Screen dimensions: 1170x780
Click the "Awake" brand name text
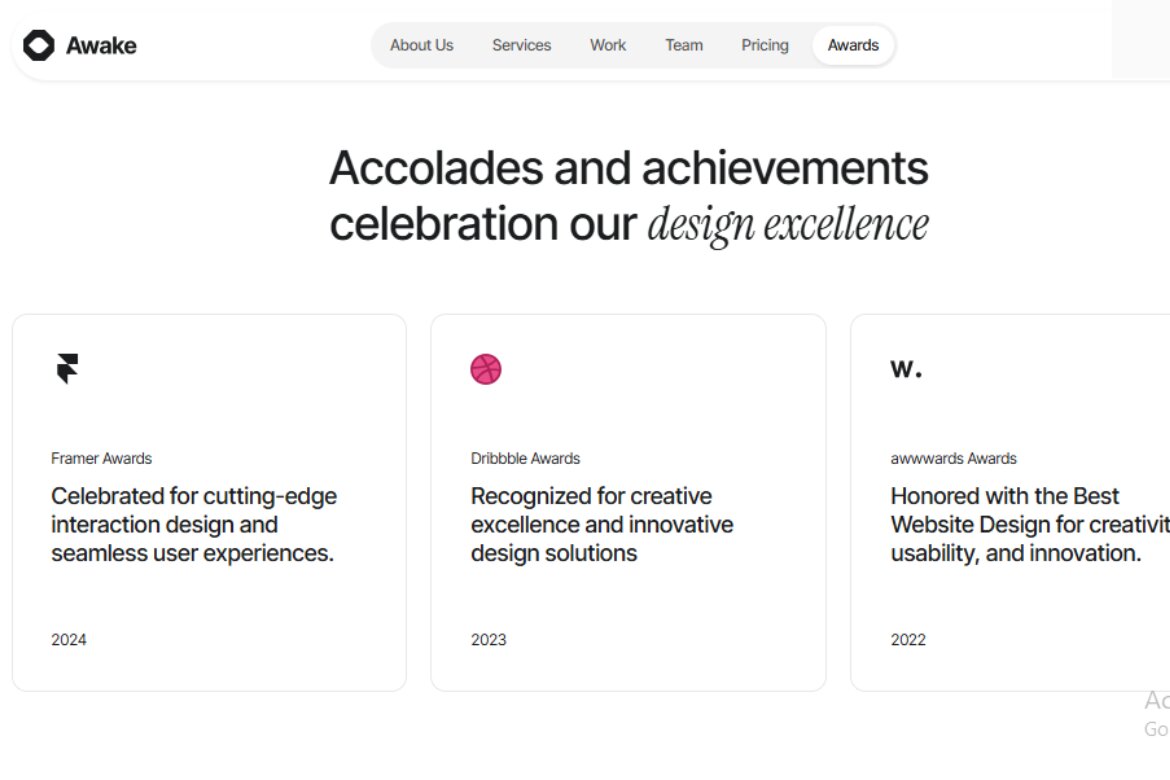(101, 45)
